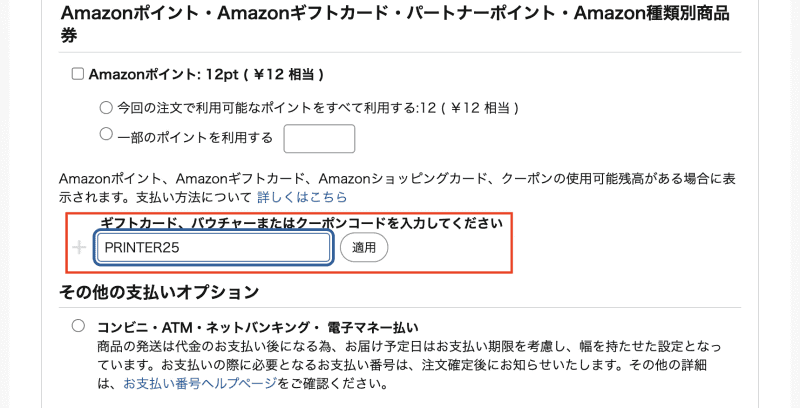Click the コンビニ・ATM・ネットバンキング・電子マネー払い bold label
Image resolution: width=800 pixels, height=408 pixels.
pyautogui.click(x=257, y=327)
